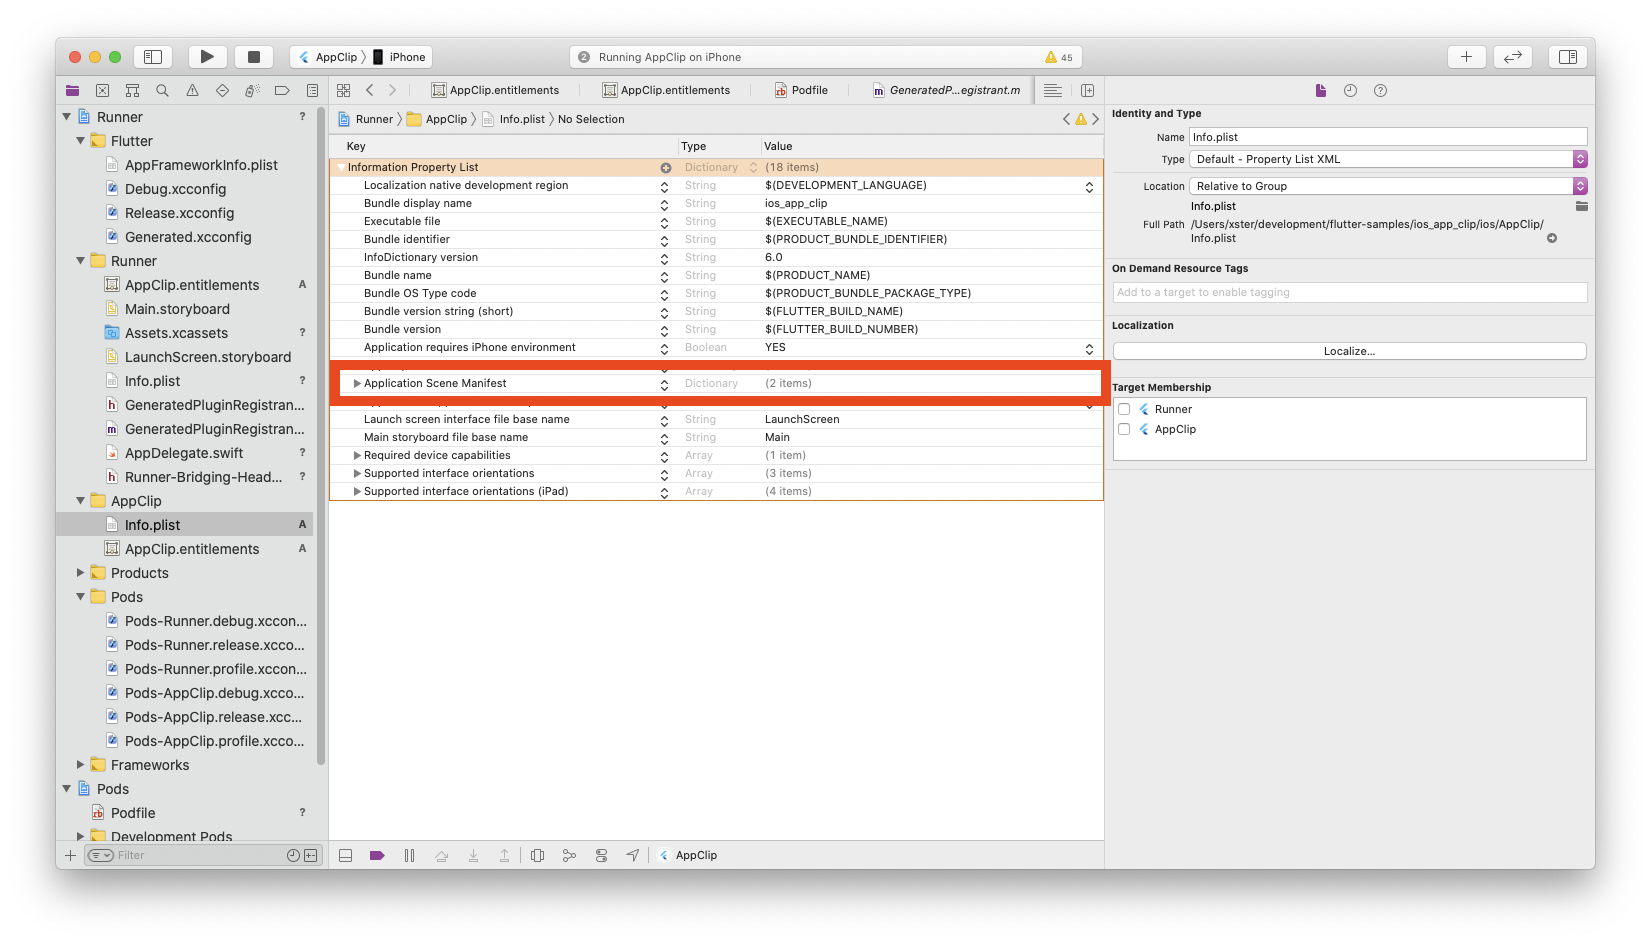Switch to GeneratedPluginRegistrant.m tab
This screenshot has width=1651, height=943.
coord(946,90)
